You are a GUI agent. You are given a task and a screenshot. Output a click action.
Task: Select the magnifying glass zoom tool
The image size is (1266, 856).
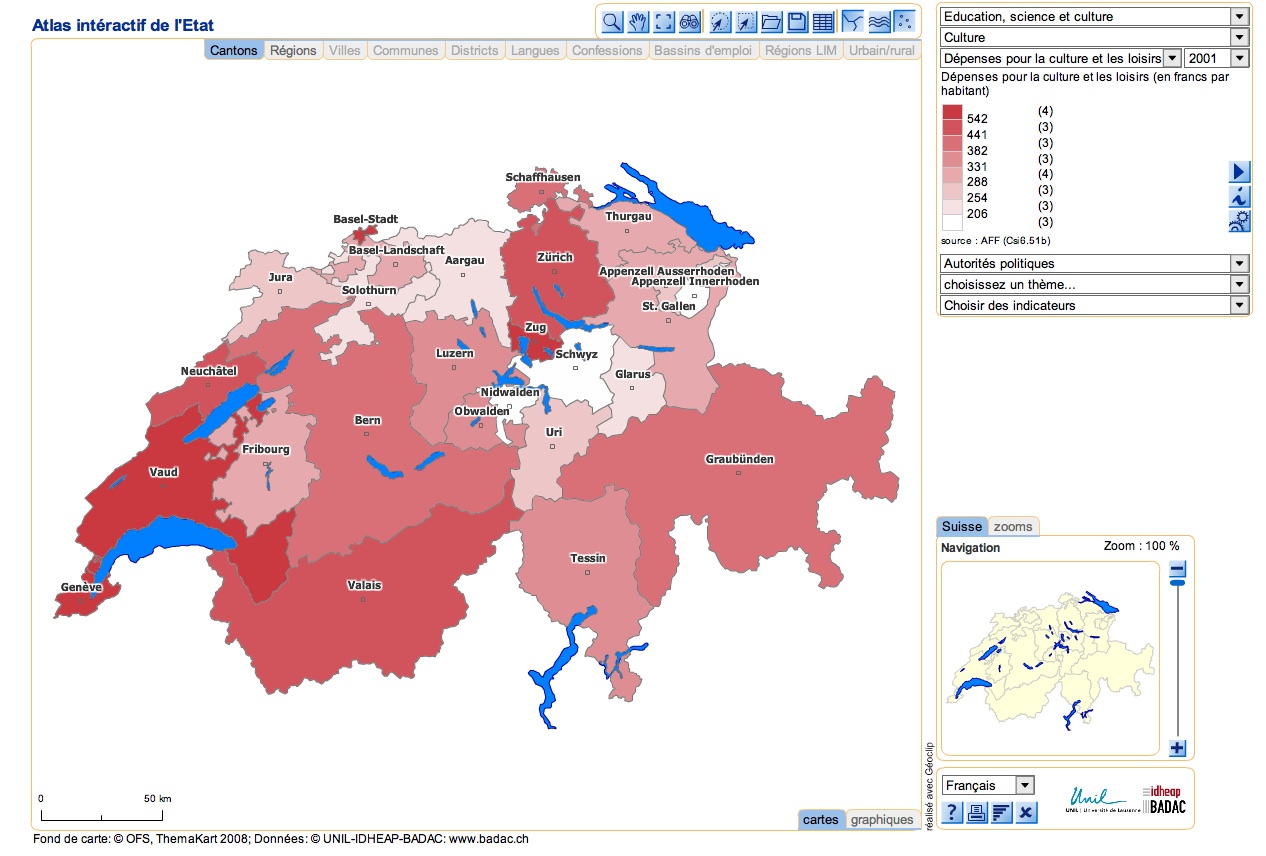tap(611, 22)
